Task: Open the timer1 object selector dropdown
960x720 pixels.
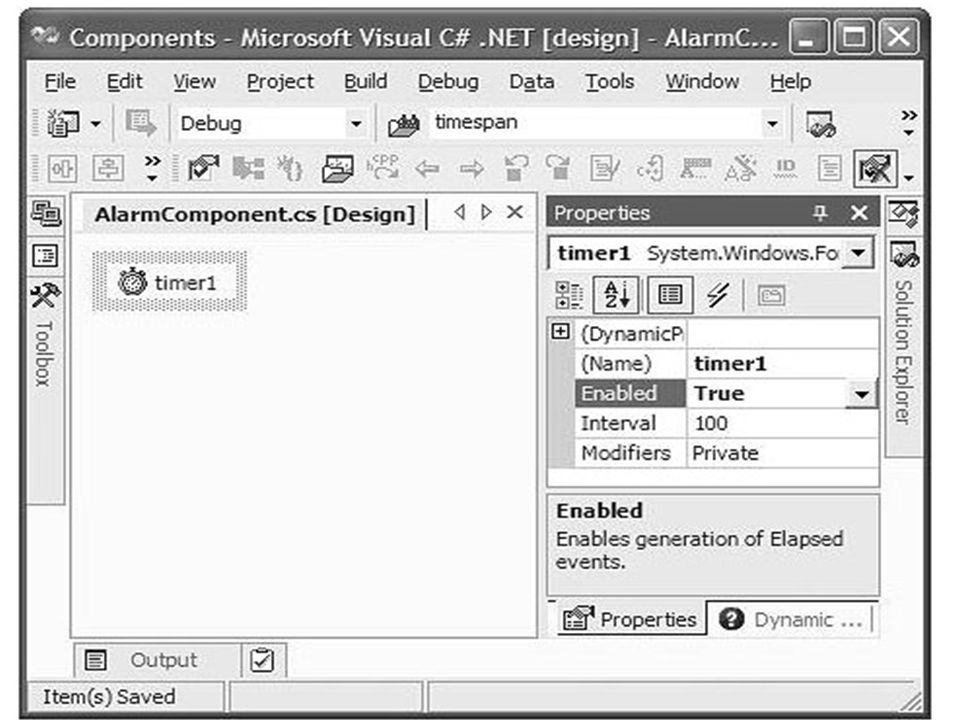Action: (858, 253)
